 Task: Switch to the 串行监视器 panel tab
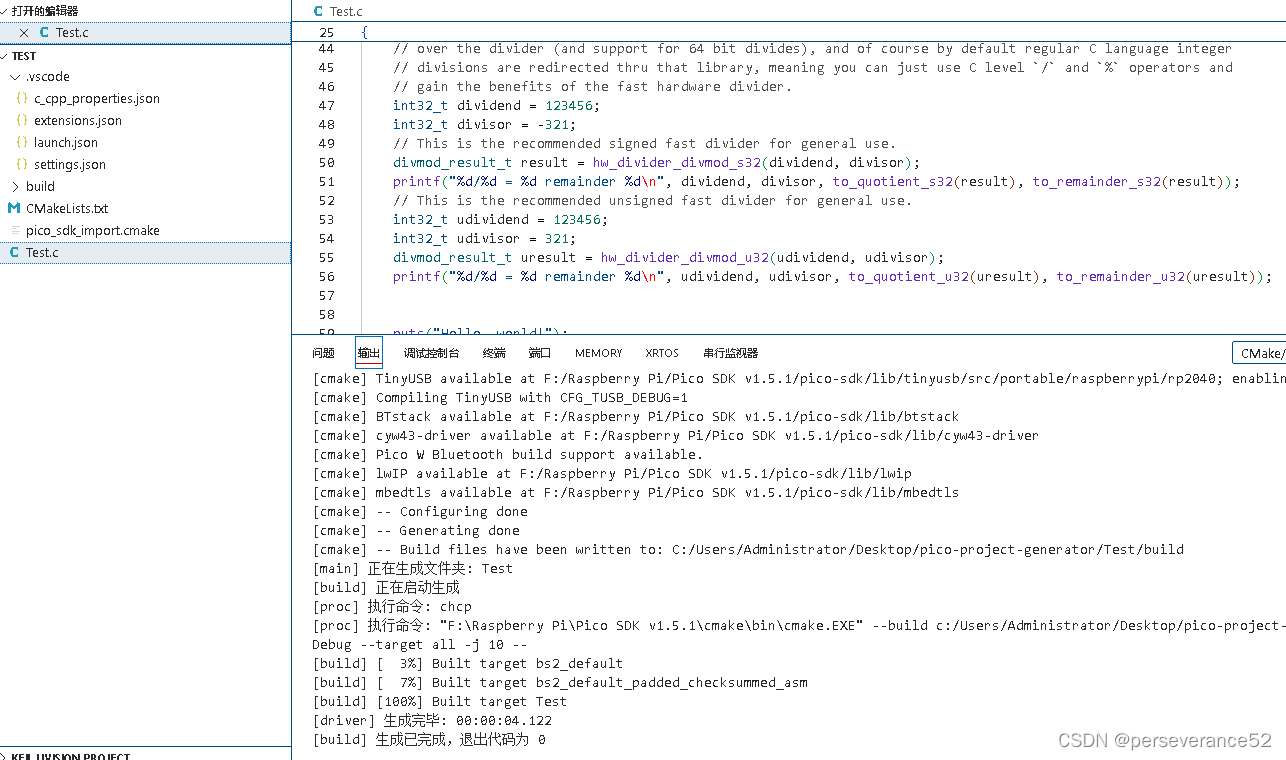tap(730, 353)
